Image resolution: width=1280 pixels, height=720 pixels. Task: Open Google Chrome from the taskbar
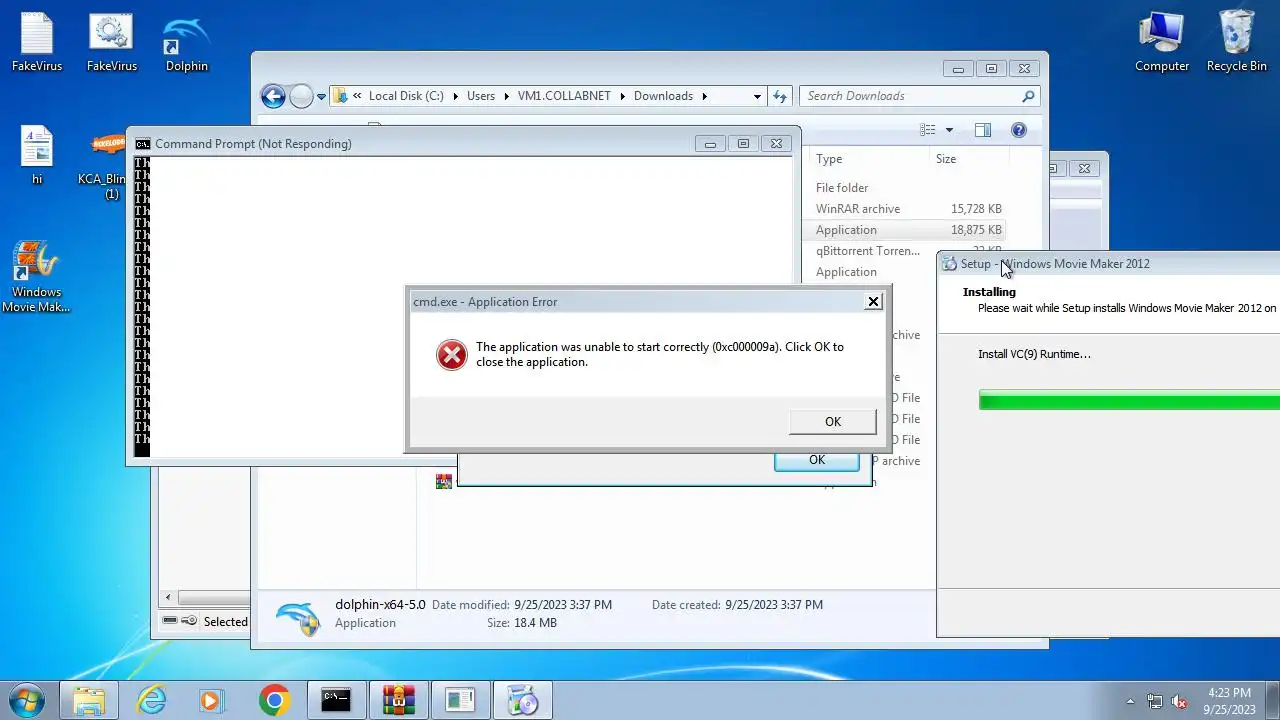pyautogui.click(x=274, y=700)
